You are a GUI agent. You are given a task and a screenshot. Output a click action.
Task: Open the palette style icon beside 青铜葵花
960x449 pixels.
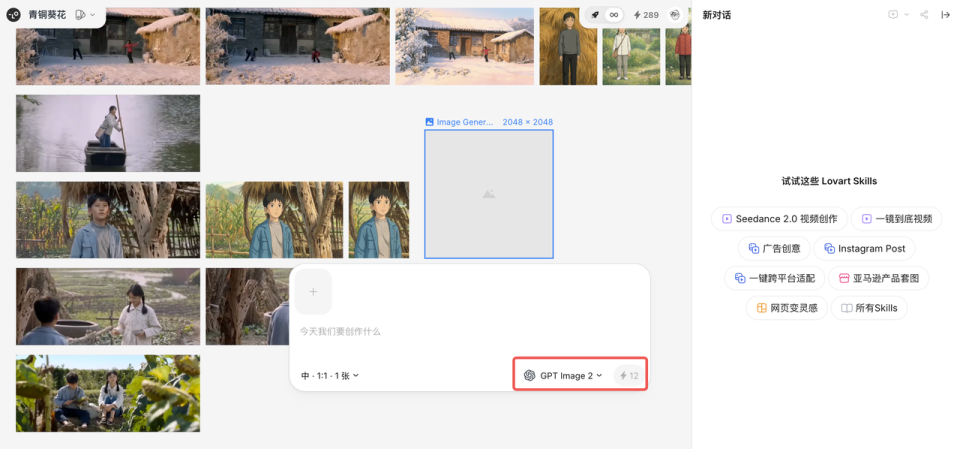(80, 15)
